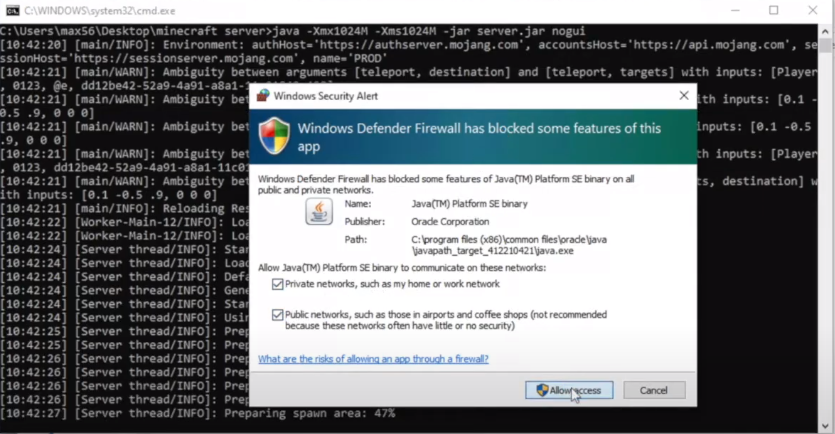Click the cmd vertical scrollbar thumb
The image size is (835, 434).
point(825,45)
